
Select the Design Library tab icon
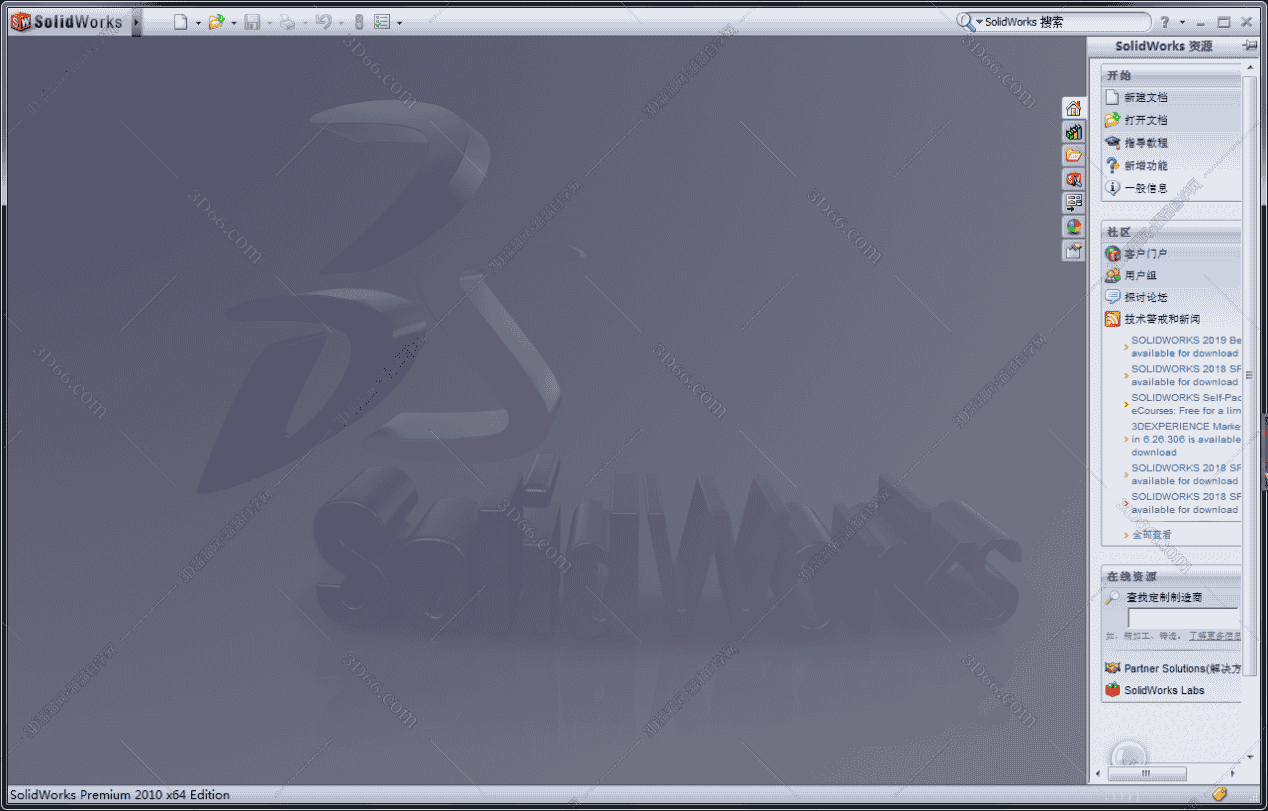click(x=1073, y=132)
